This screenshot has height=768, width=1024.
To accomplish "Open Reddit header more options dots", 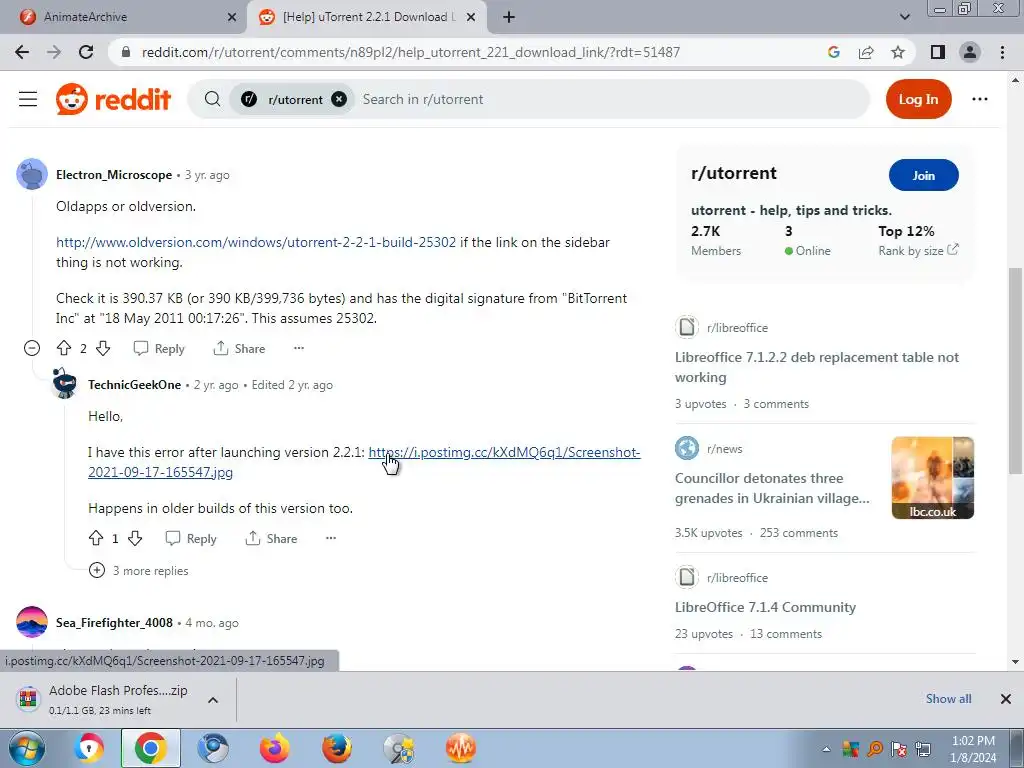I will pos(980,99).
